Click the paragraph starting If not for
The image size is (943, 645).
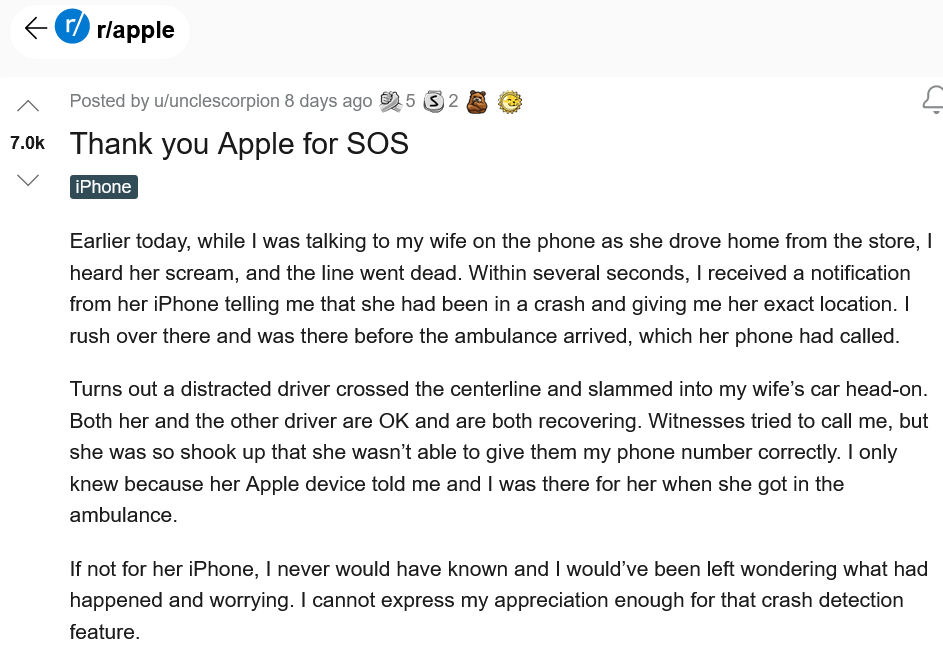[x=499, y=600]
